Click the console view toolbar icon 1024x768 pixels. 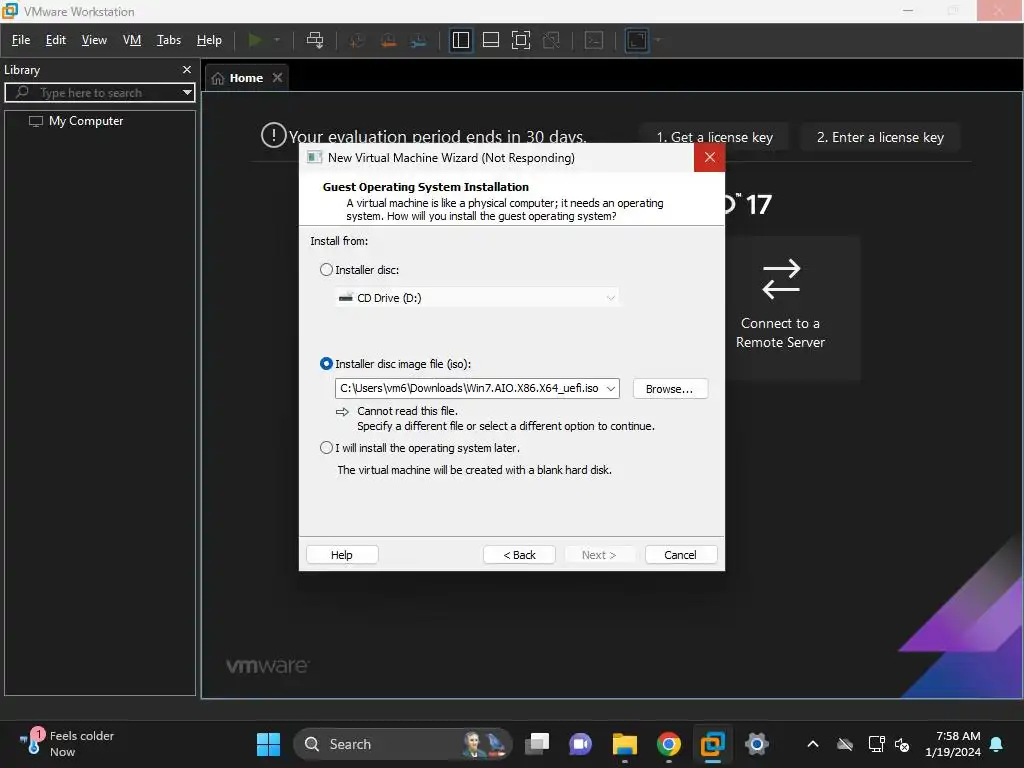[x=594, y=40]
